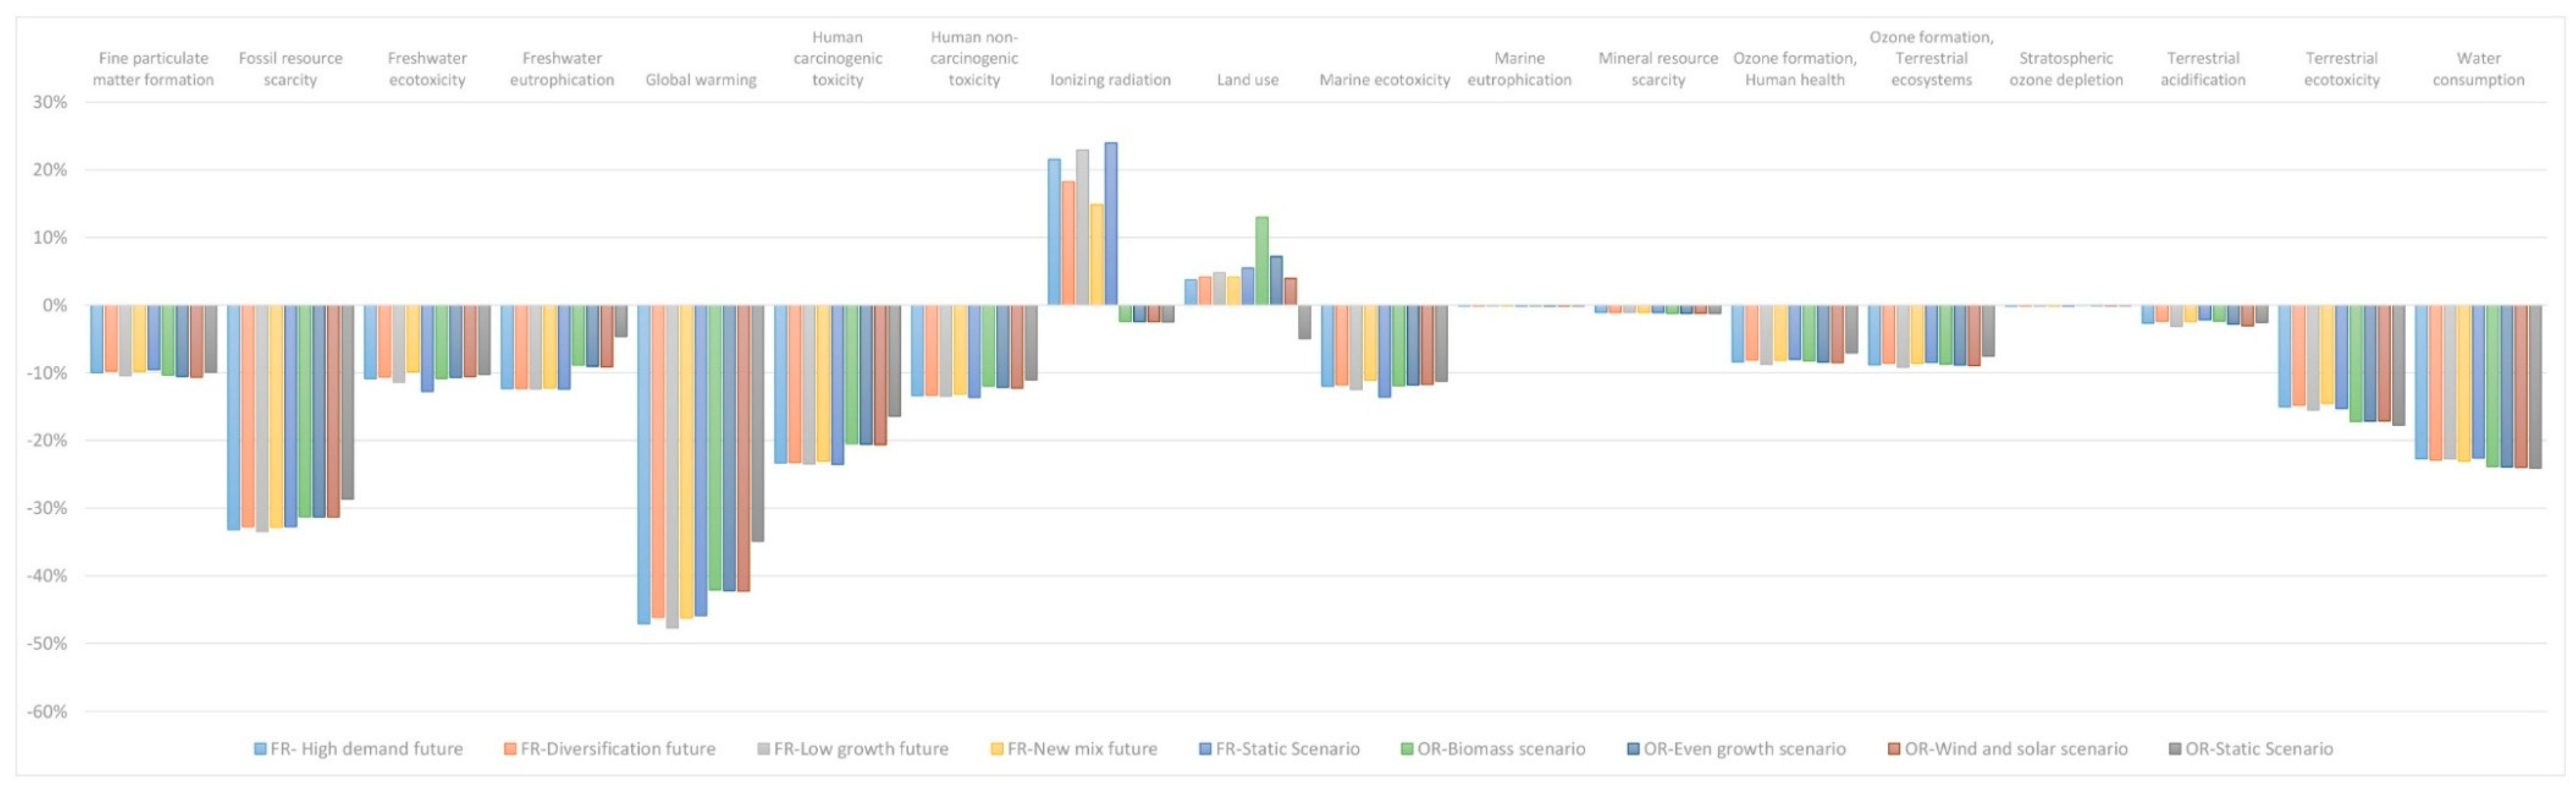This screenshot has width=2576, height=791.
Task: Click the 'Ozone formation, Terrestrial ecosystems' label
Action: pos(1931,58)
